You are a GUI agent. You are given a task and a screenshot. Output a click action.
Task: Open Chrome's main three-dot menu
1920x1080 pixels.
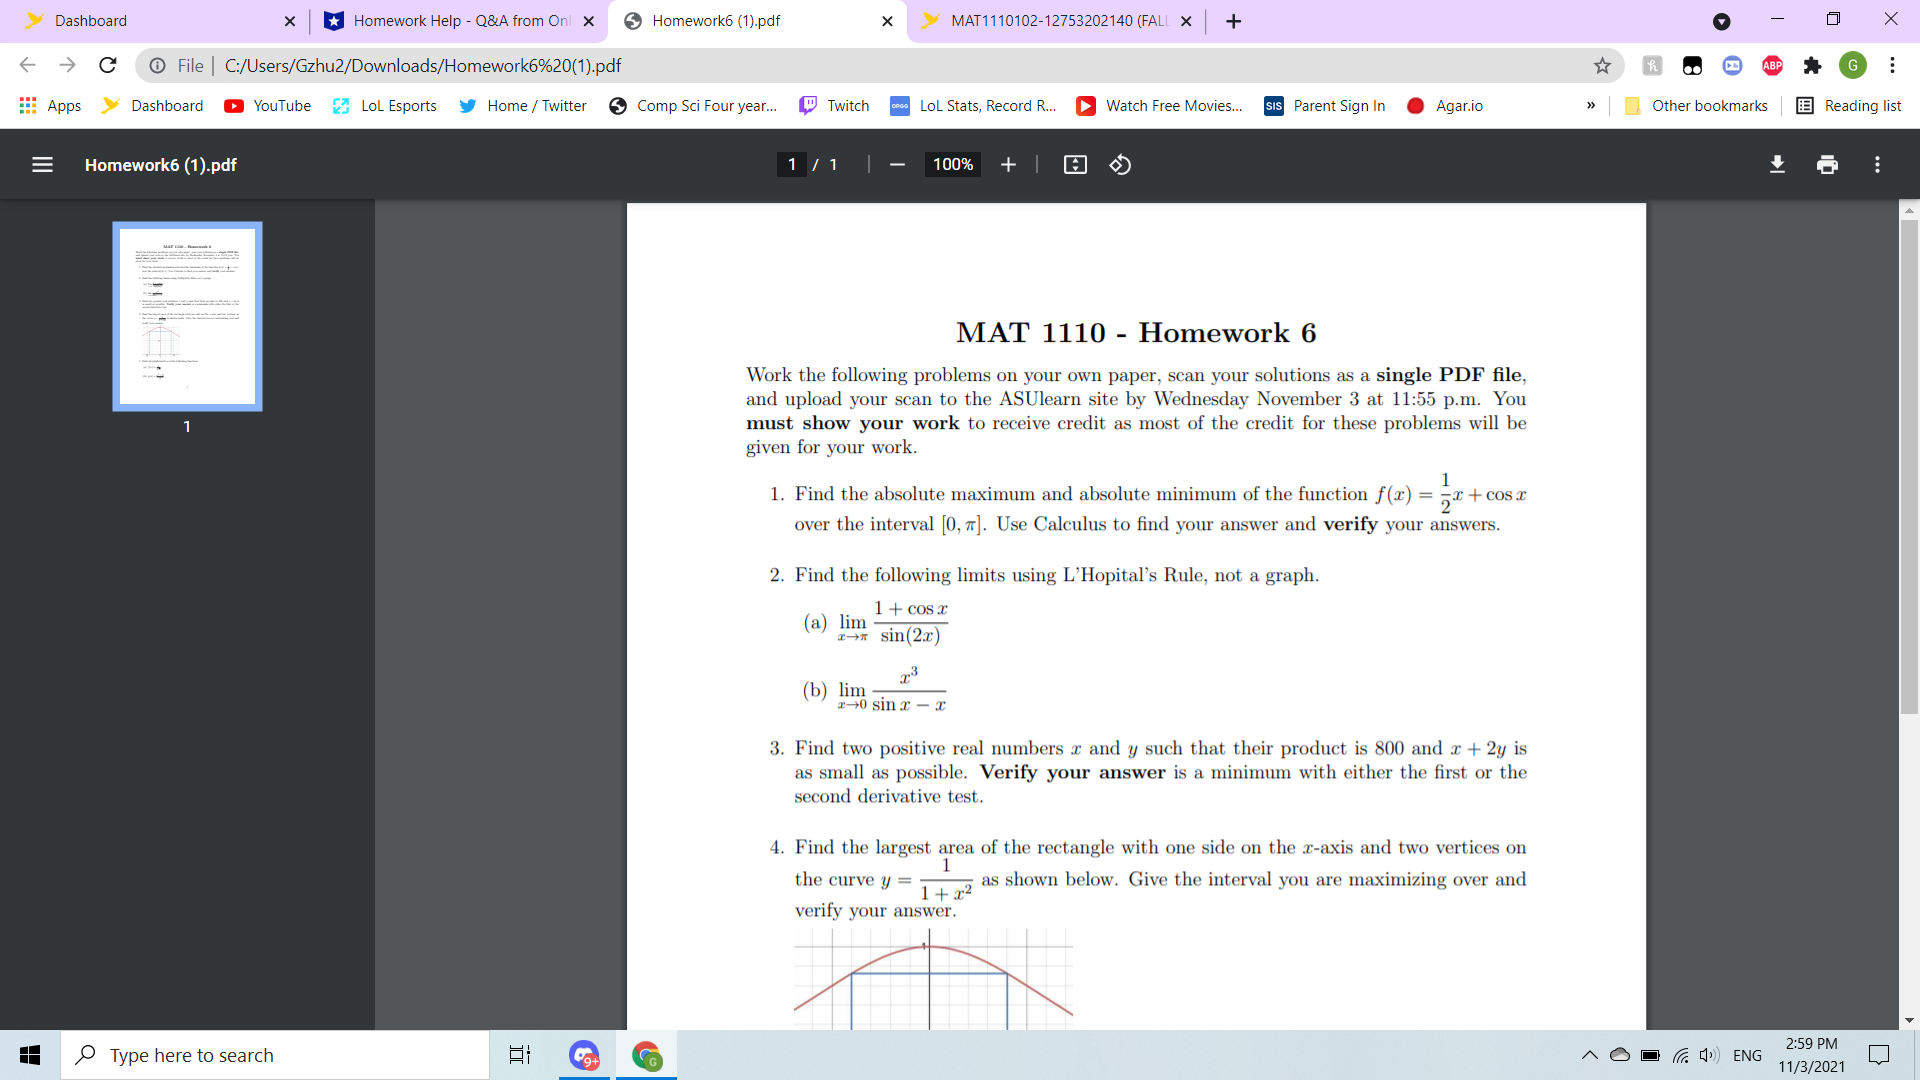[1892, 65]
